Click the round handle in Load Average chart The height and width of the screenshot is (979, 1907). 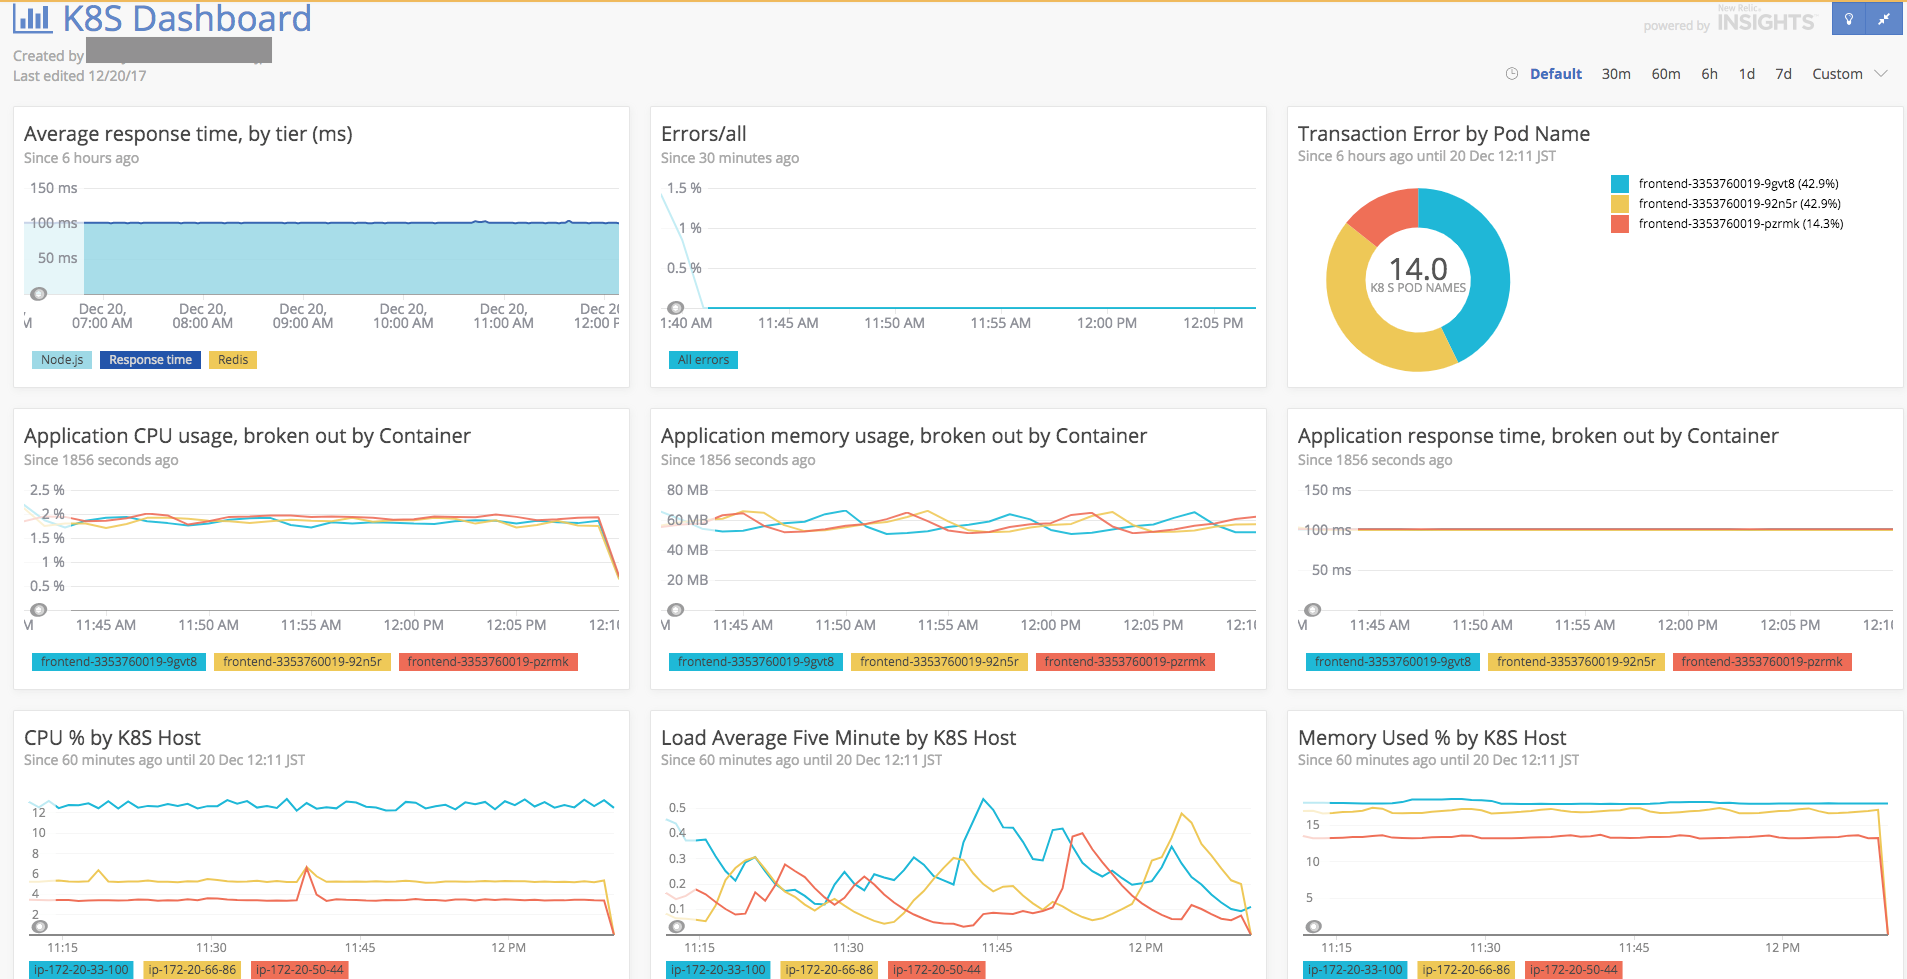[x=677, y=927]
